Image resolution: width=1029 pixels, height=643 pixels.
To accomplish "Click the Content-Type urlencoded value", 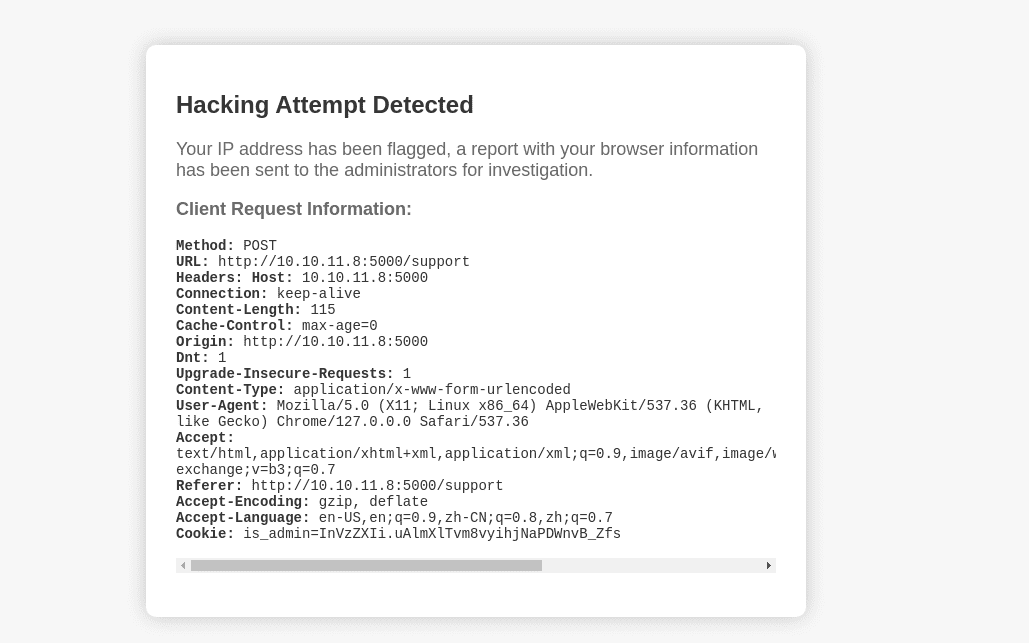I will click(432, 390).
